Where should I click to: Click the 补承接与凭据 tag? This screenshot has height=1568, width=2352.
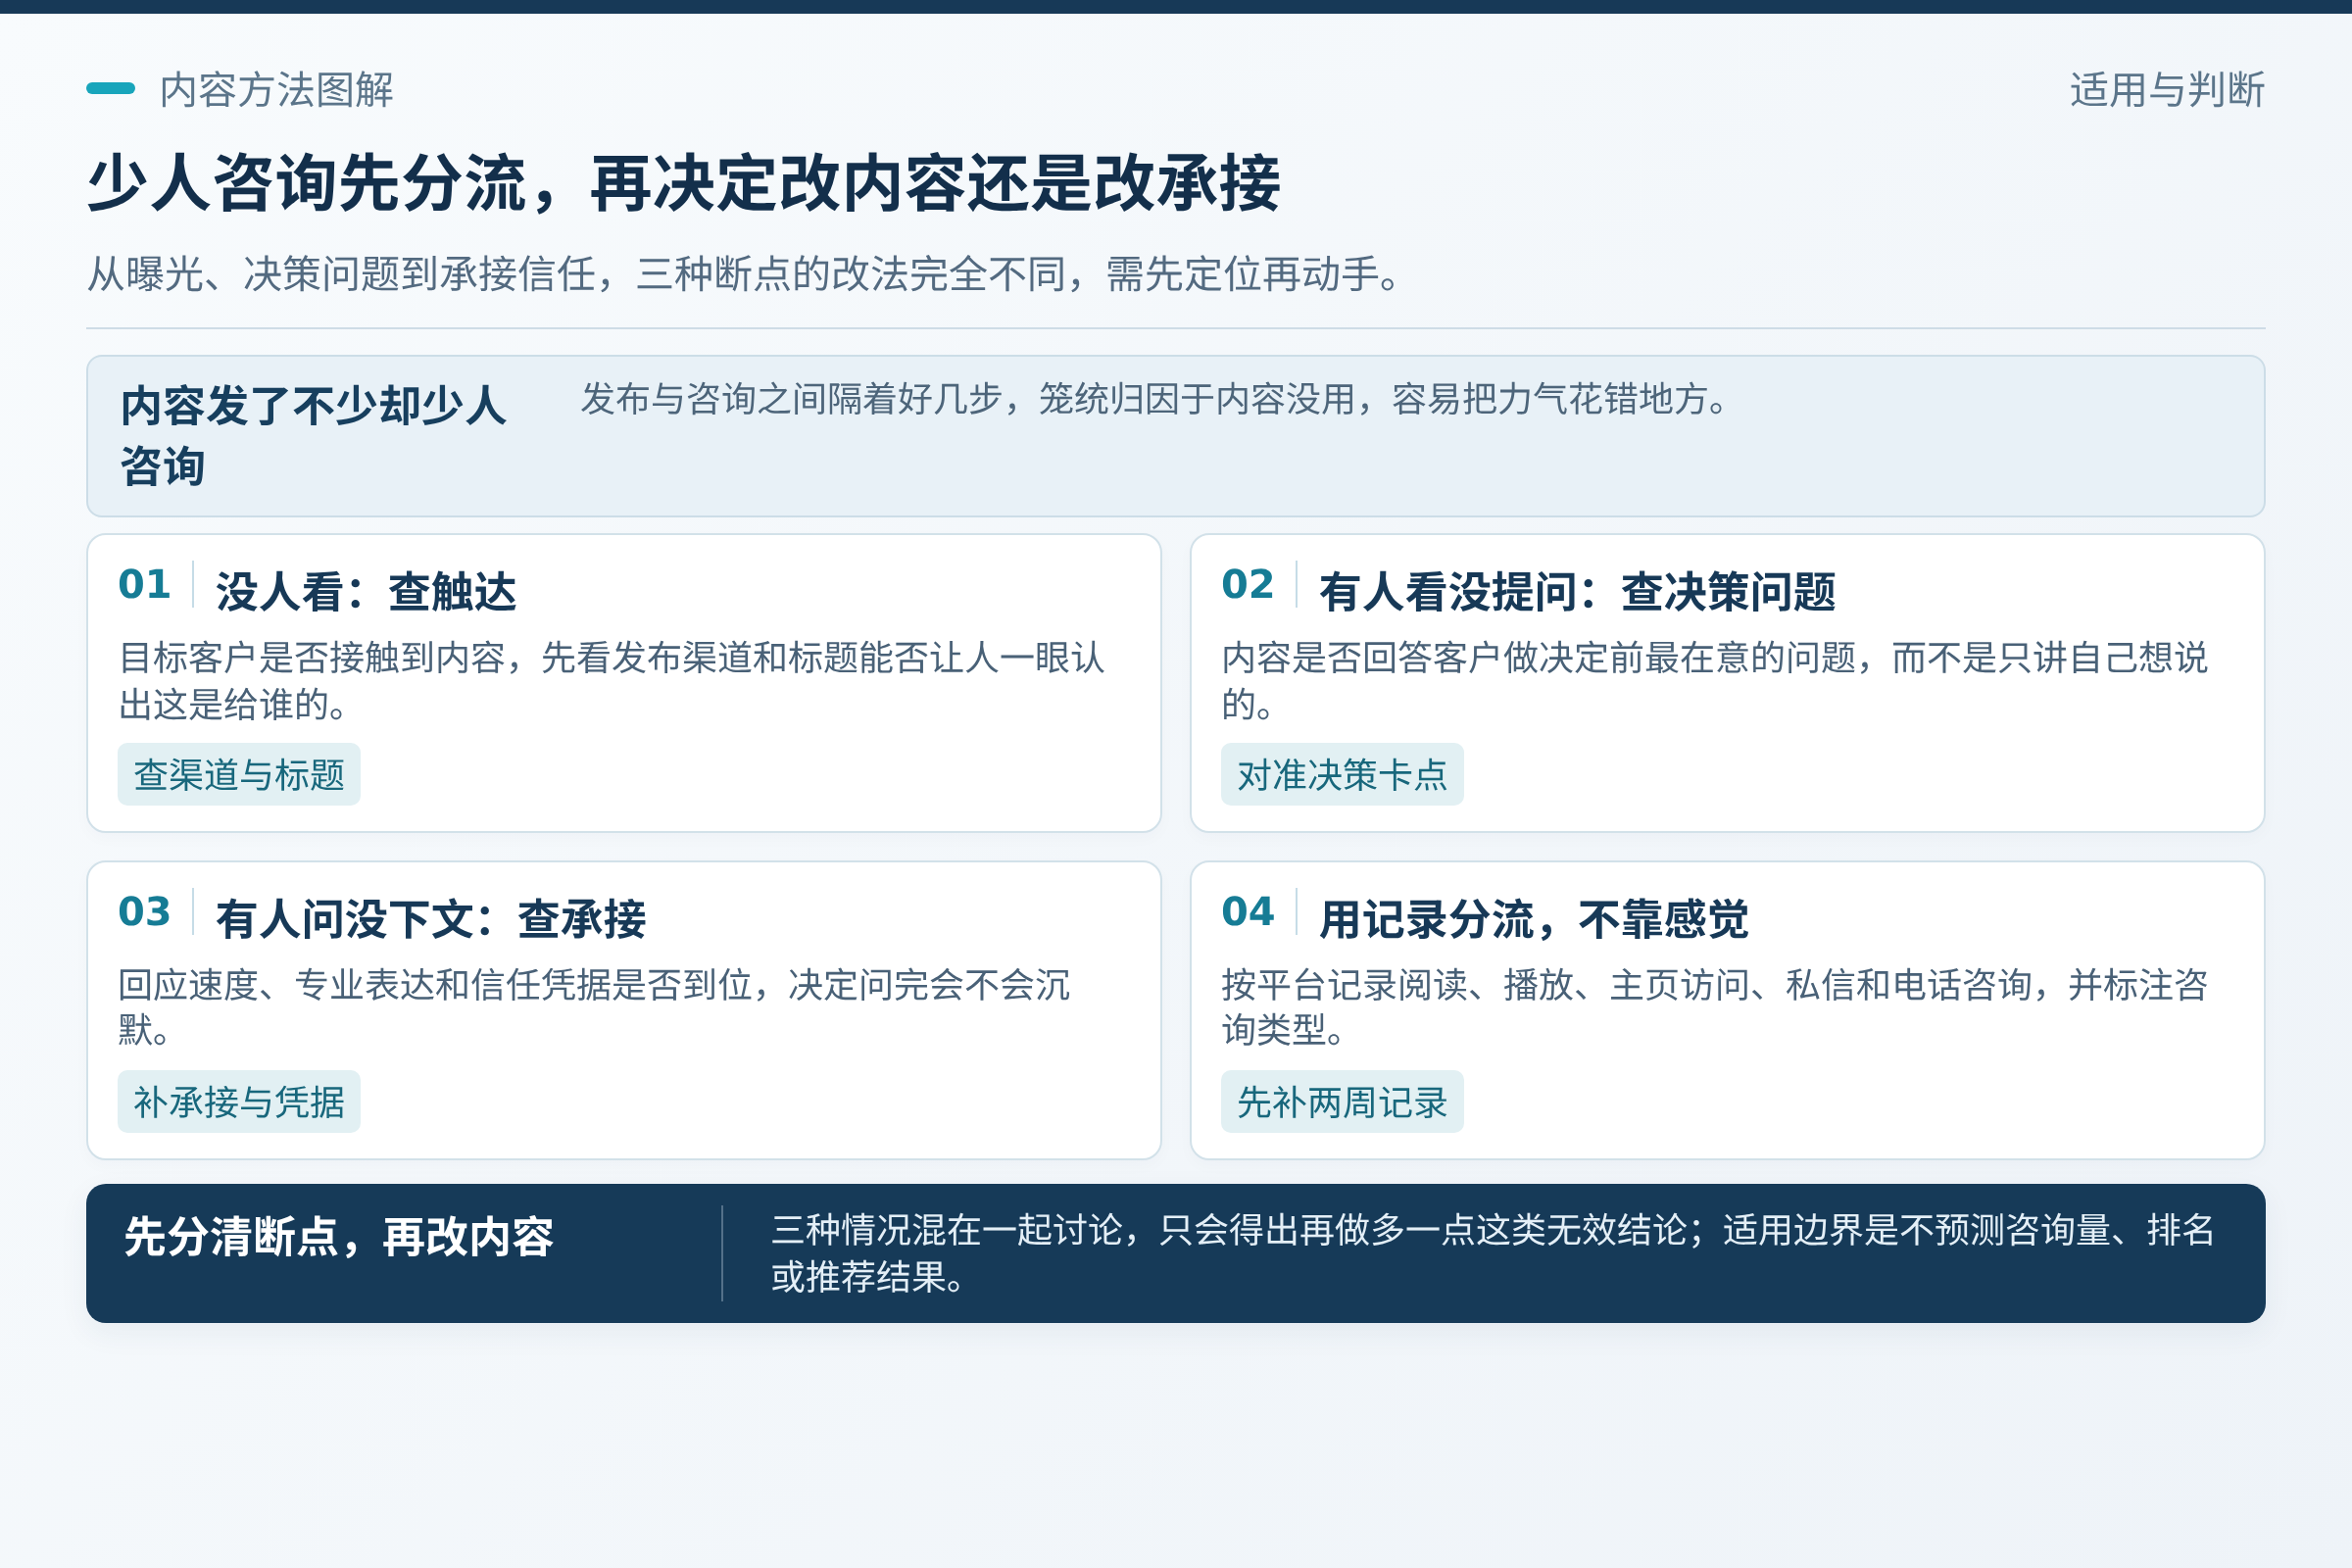239,1101
